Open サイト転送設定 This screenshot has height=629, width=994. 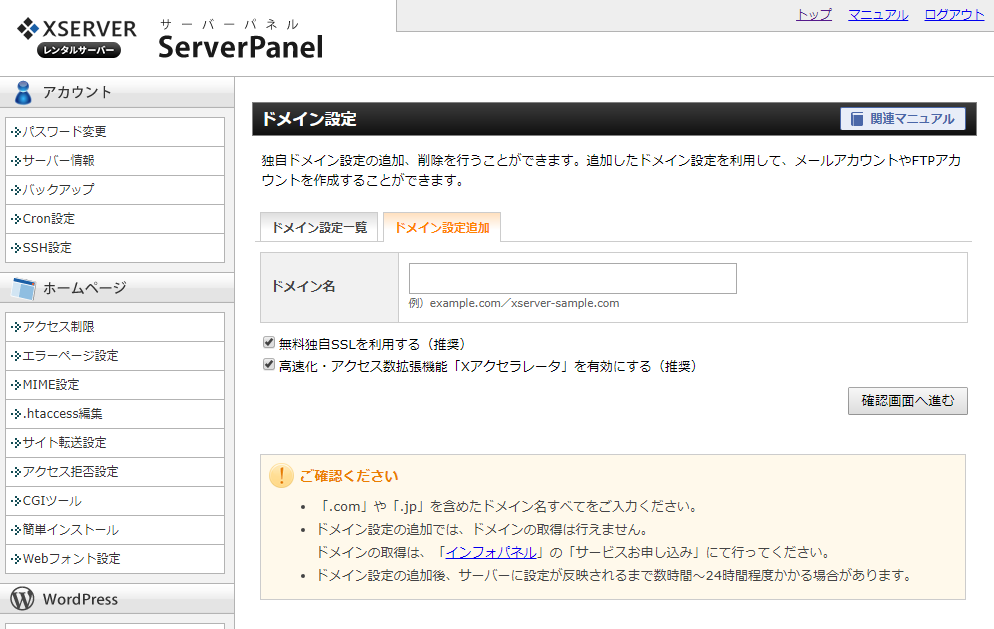(x=115, y=443)
